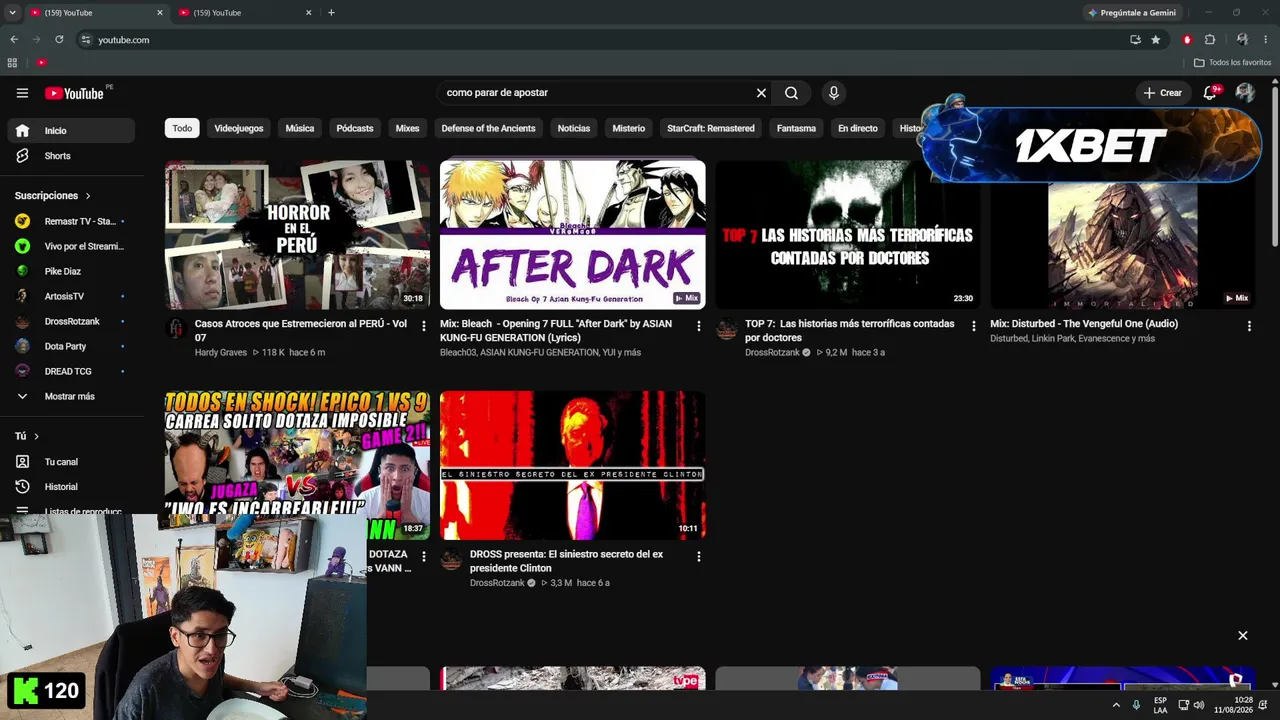Click DrossRotzank avatar beside TOP 7 video

point(727,329)
